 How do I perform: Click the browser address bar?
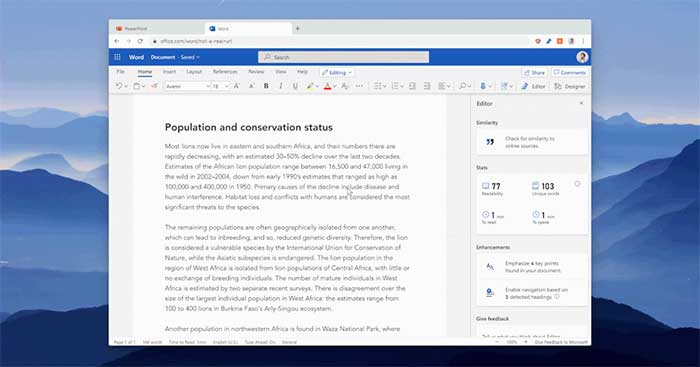[339, 41]
